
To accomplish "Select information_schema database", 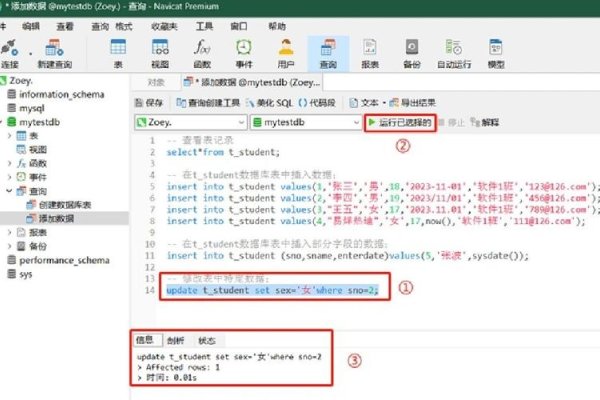I will [x=62, y=95].
